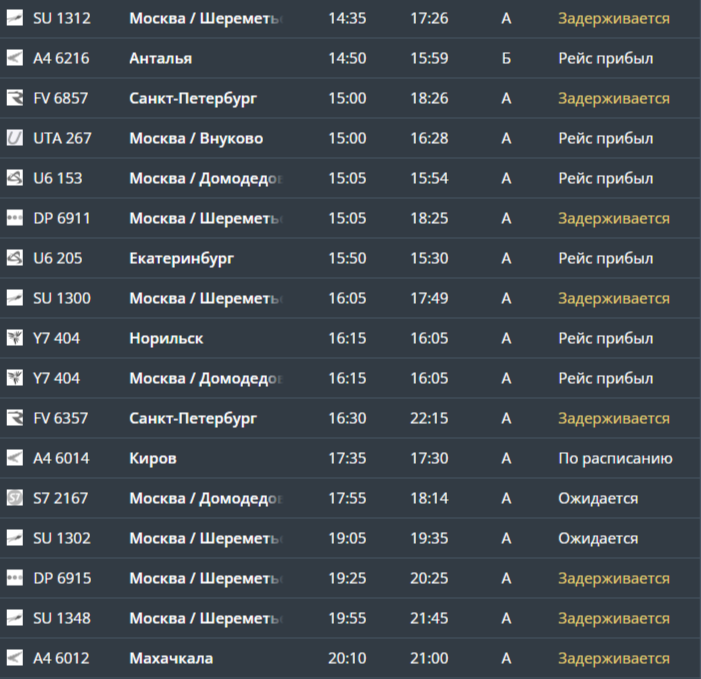The width and height of the screenshot is (701, 679).
Task: Click the airline logo on the Норильск row
Action: (15, 338)
